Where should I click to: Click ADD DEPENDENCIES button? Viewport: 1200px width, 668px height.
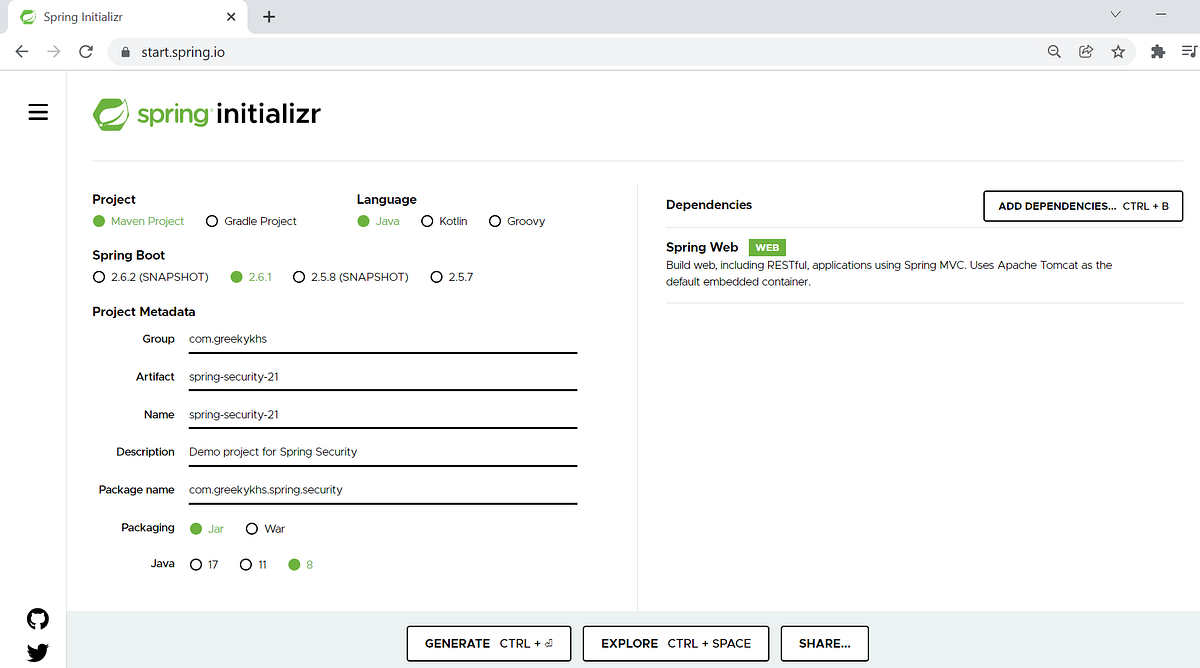tap(1082, 206)
